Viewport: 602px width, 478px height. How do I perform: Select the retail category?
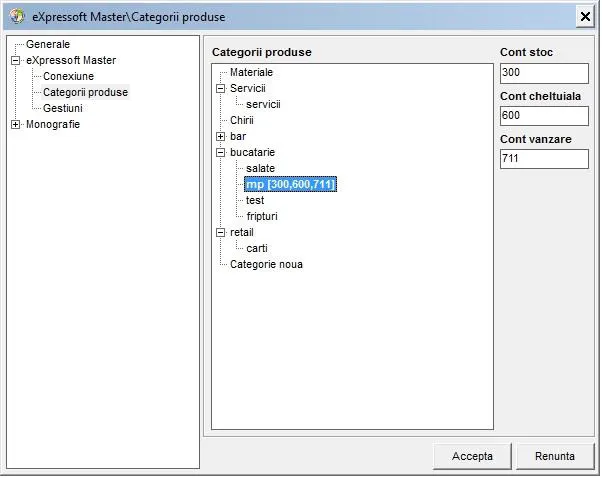[x=241, y=233]
